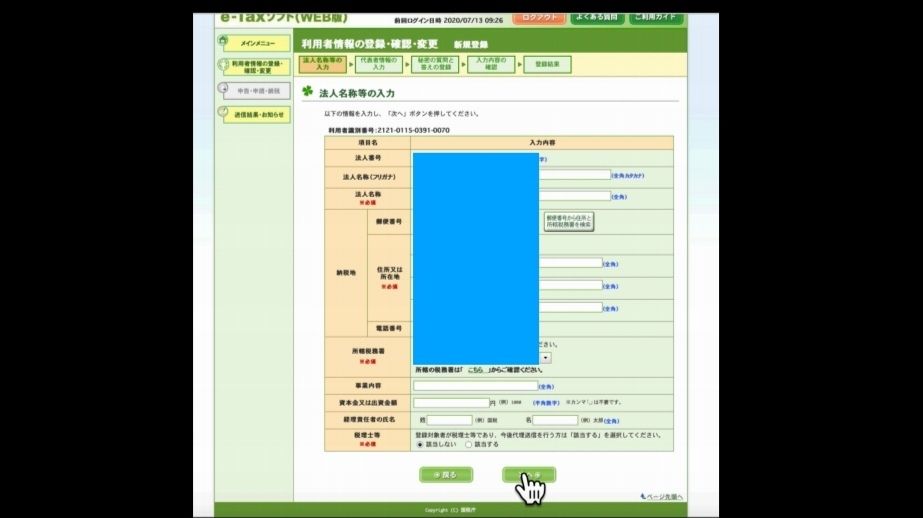Screen dimensions: 923x518
Task: Click the 入力内容の確認 step tab
Action: pyautogui.click(x=491, y=64)
